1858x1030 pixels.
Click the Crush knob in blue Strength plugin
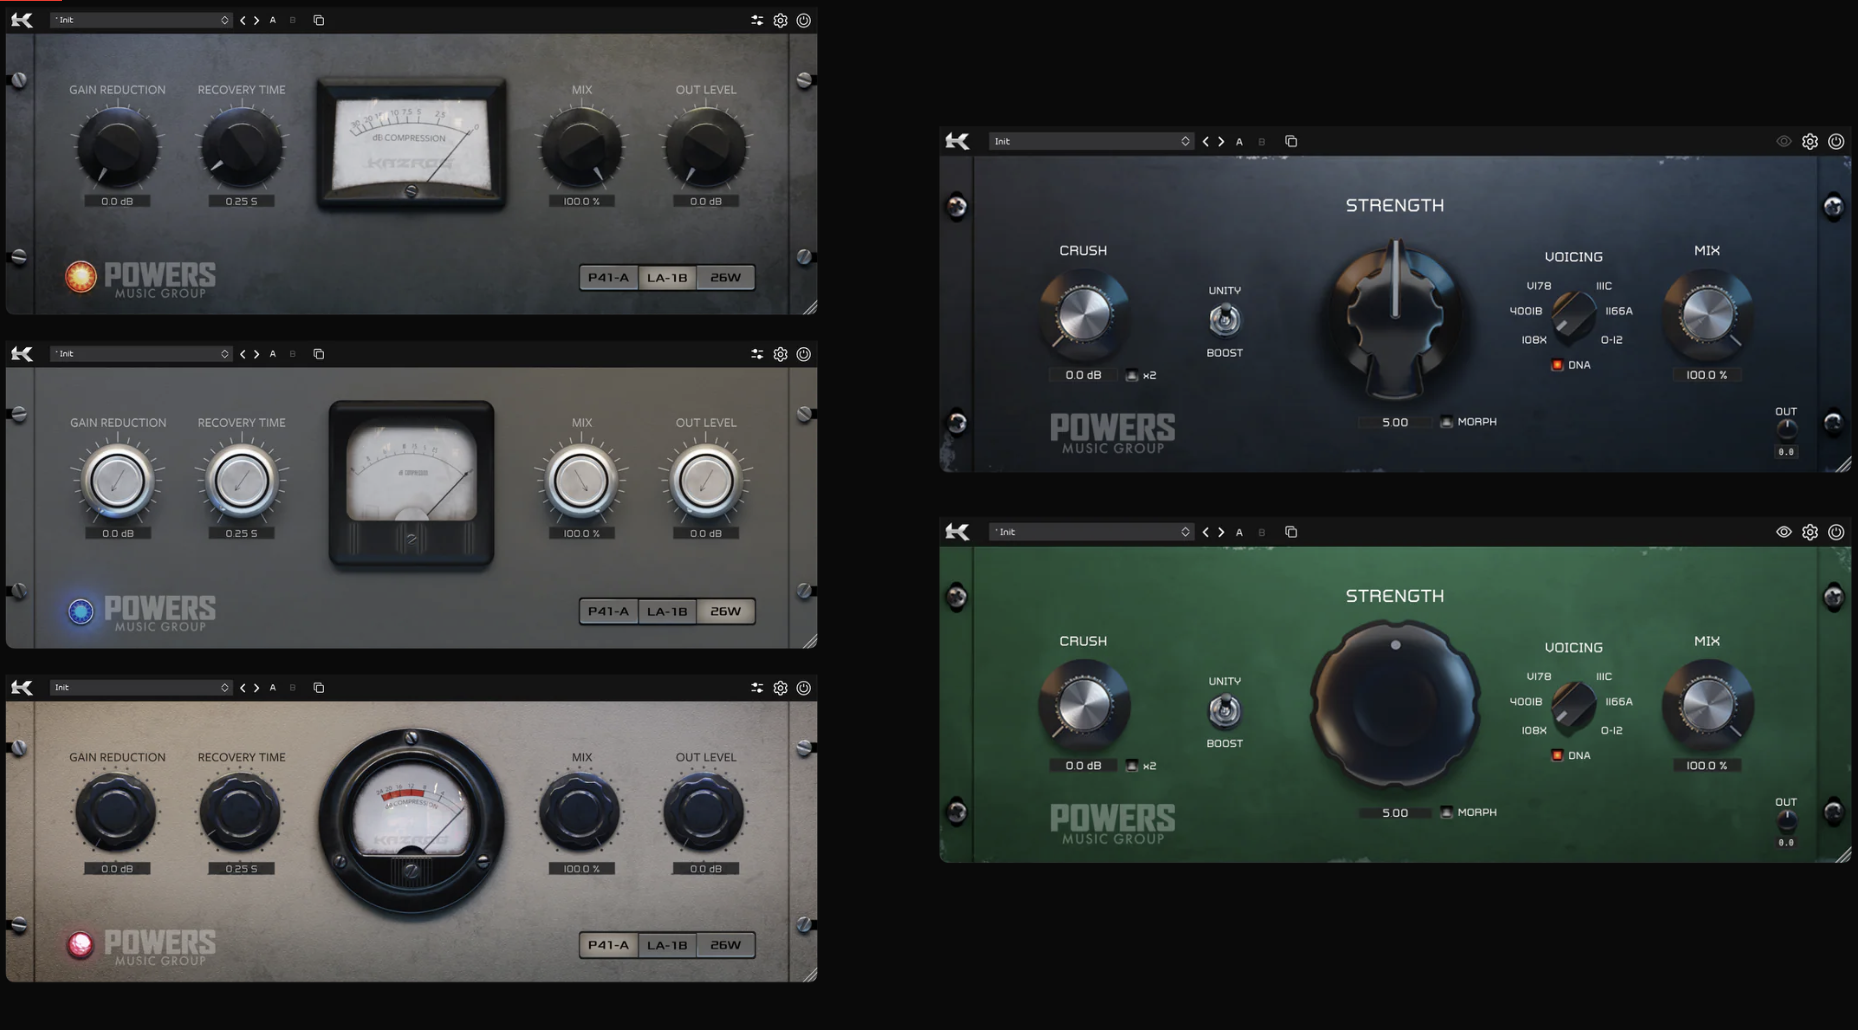(1084, 315)
